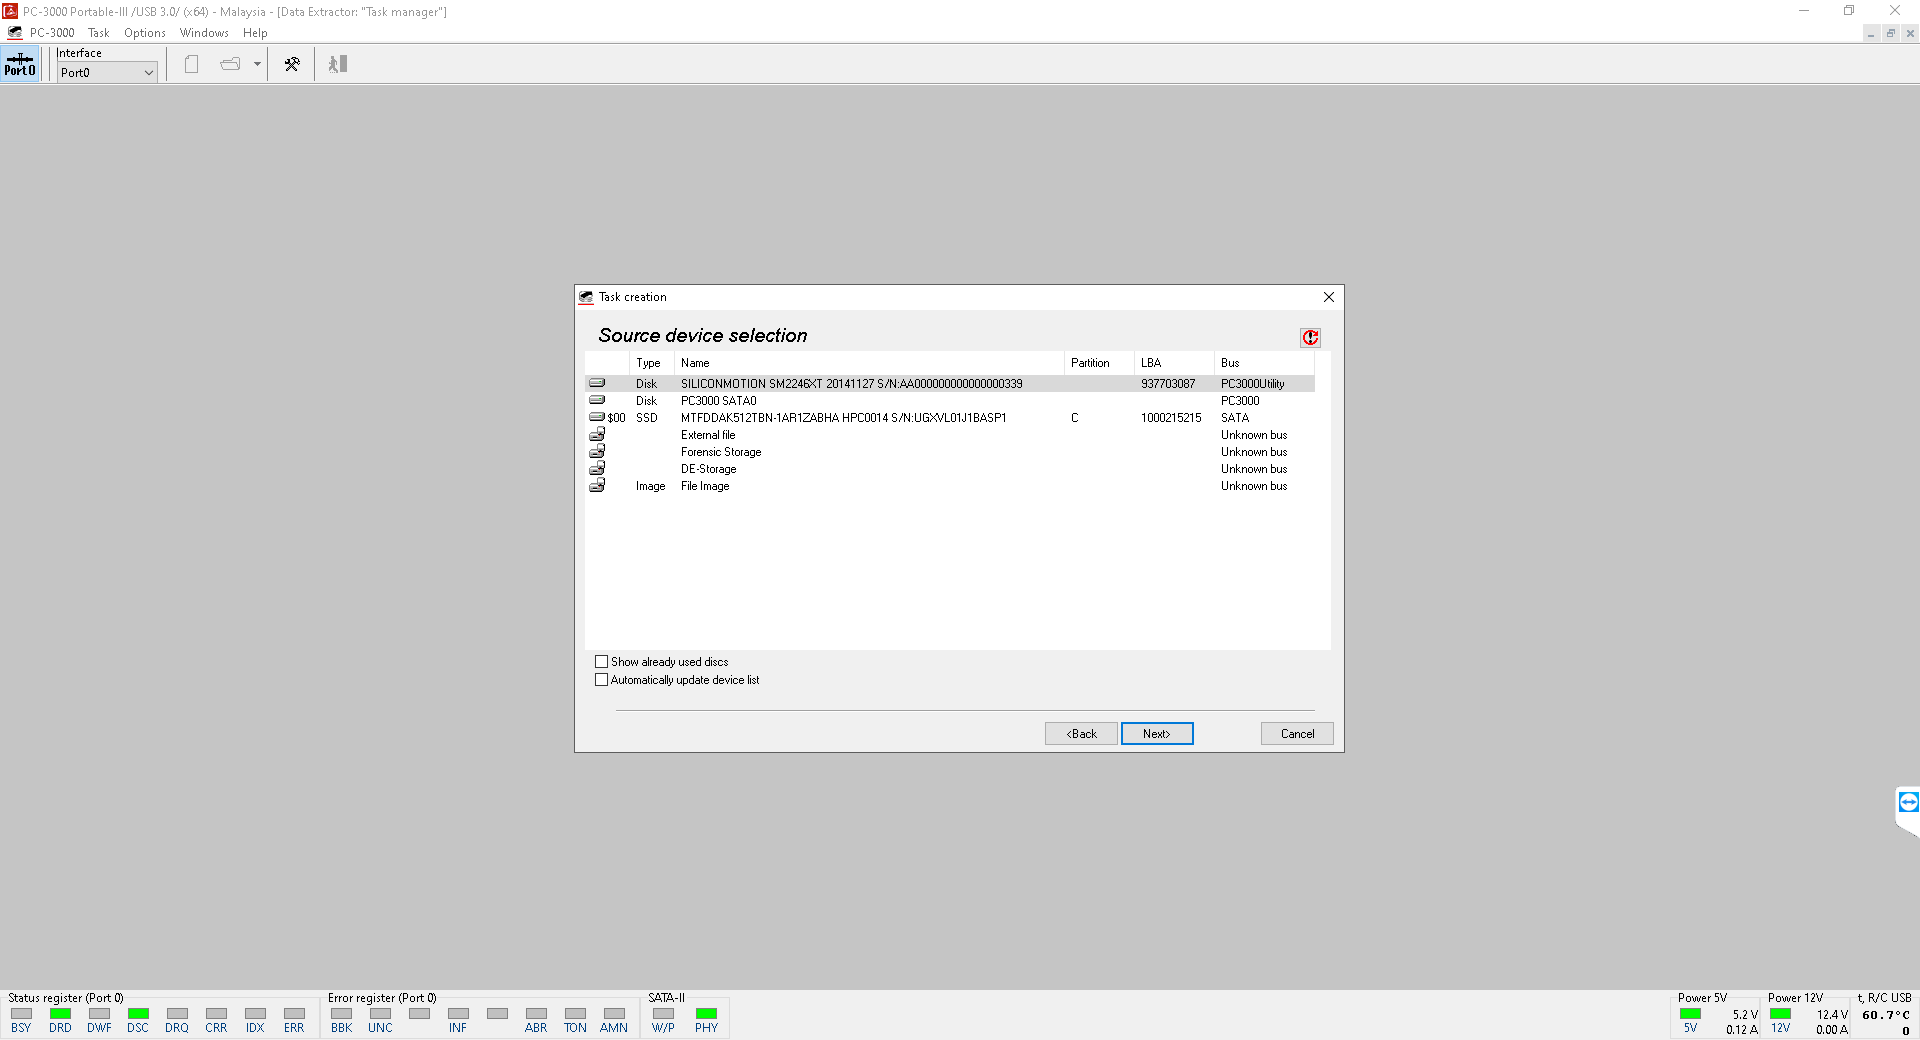Screen dimensions: 1920x1040
Task: Click the Forensic Storage row icon
Action: tap(597, 452)
